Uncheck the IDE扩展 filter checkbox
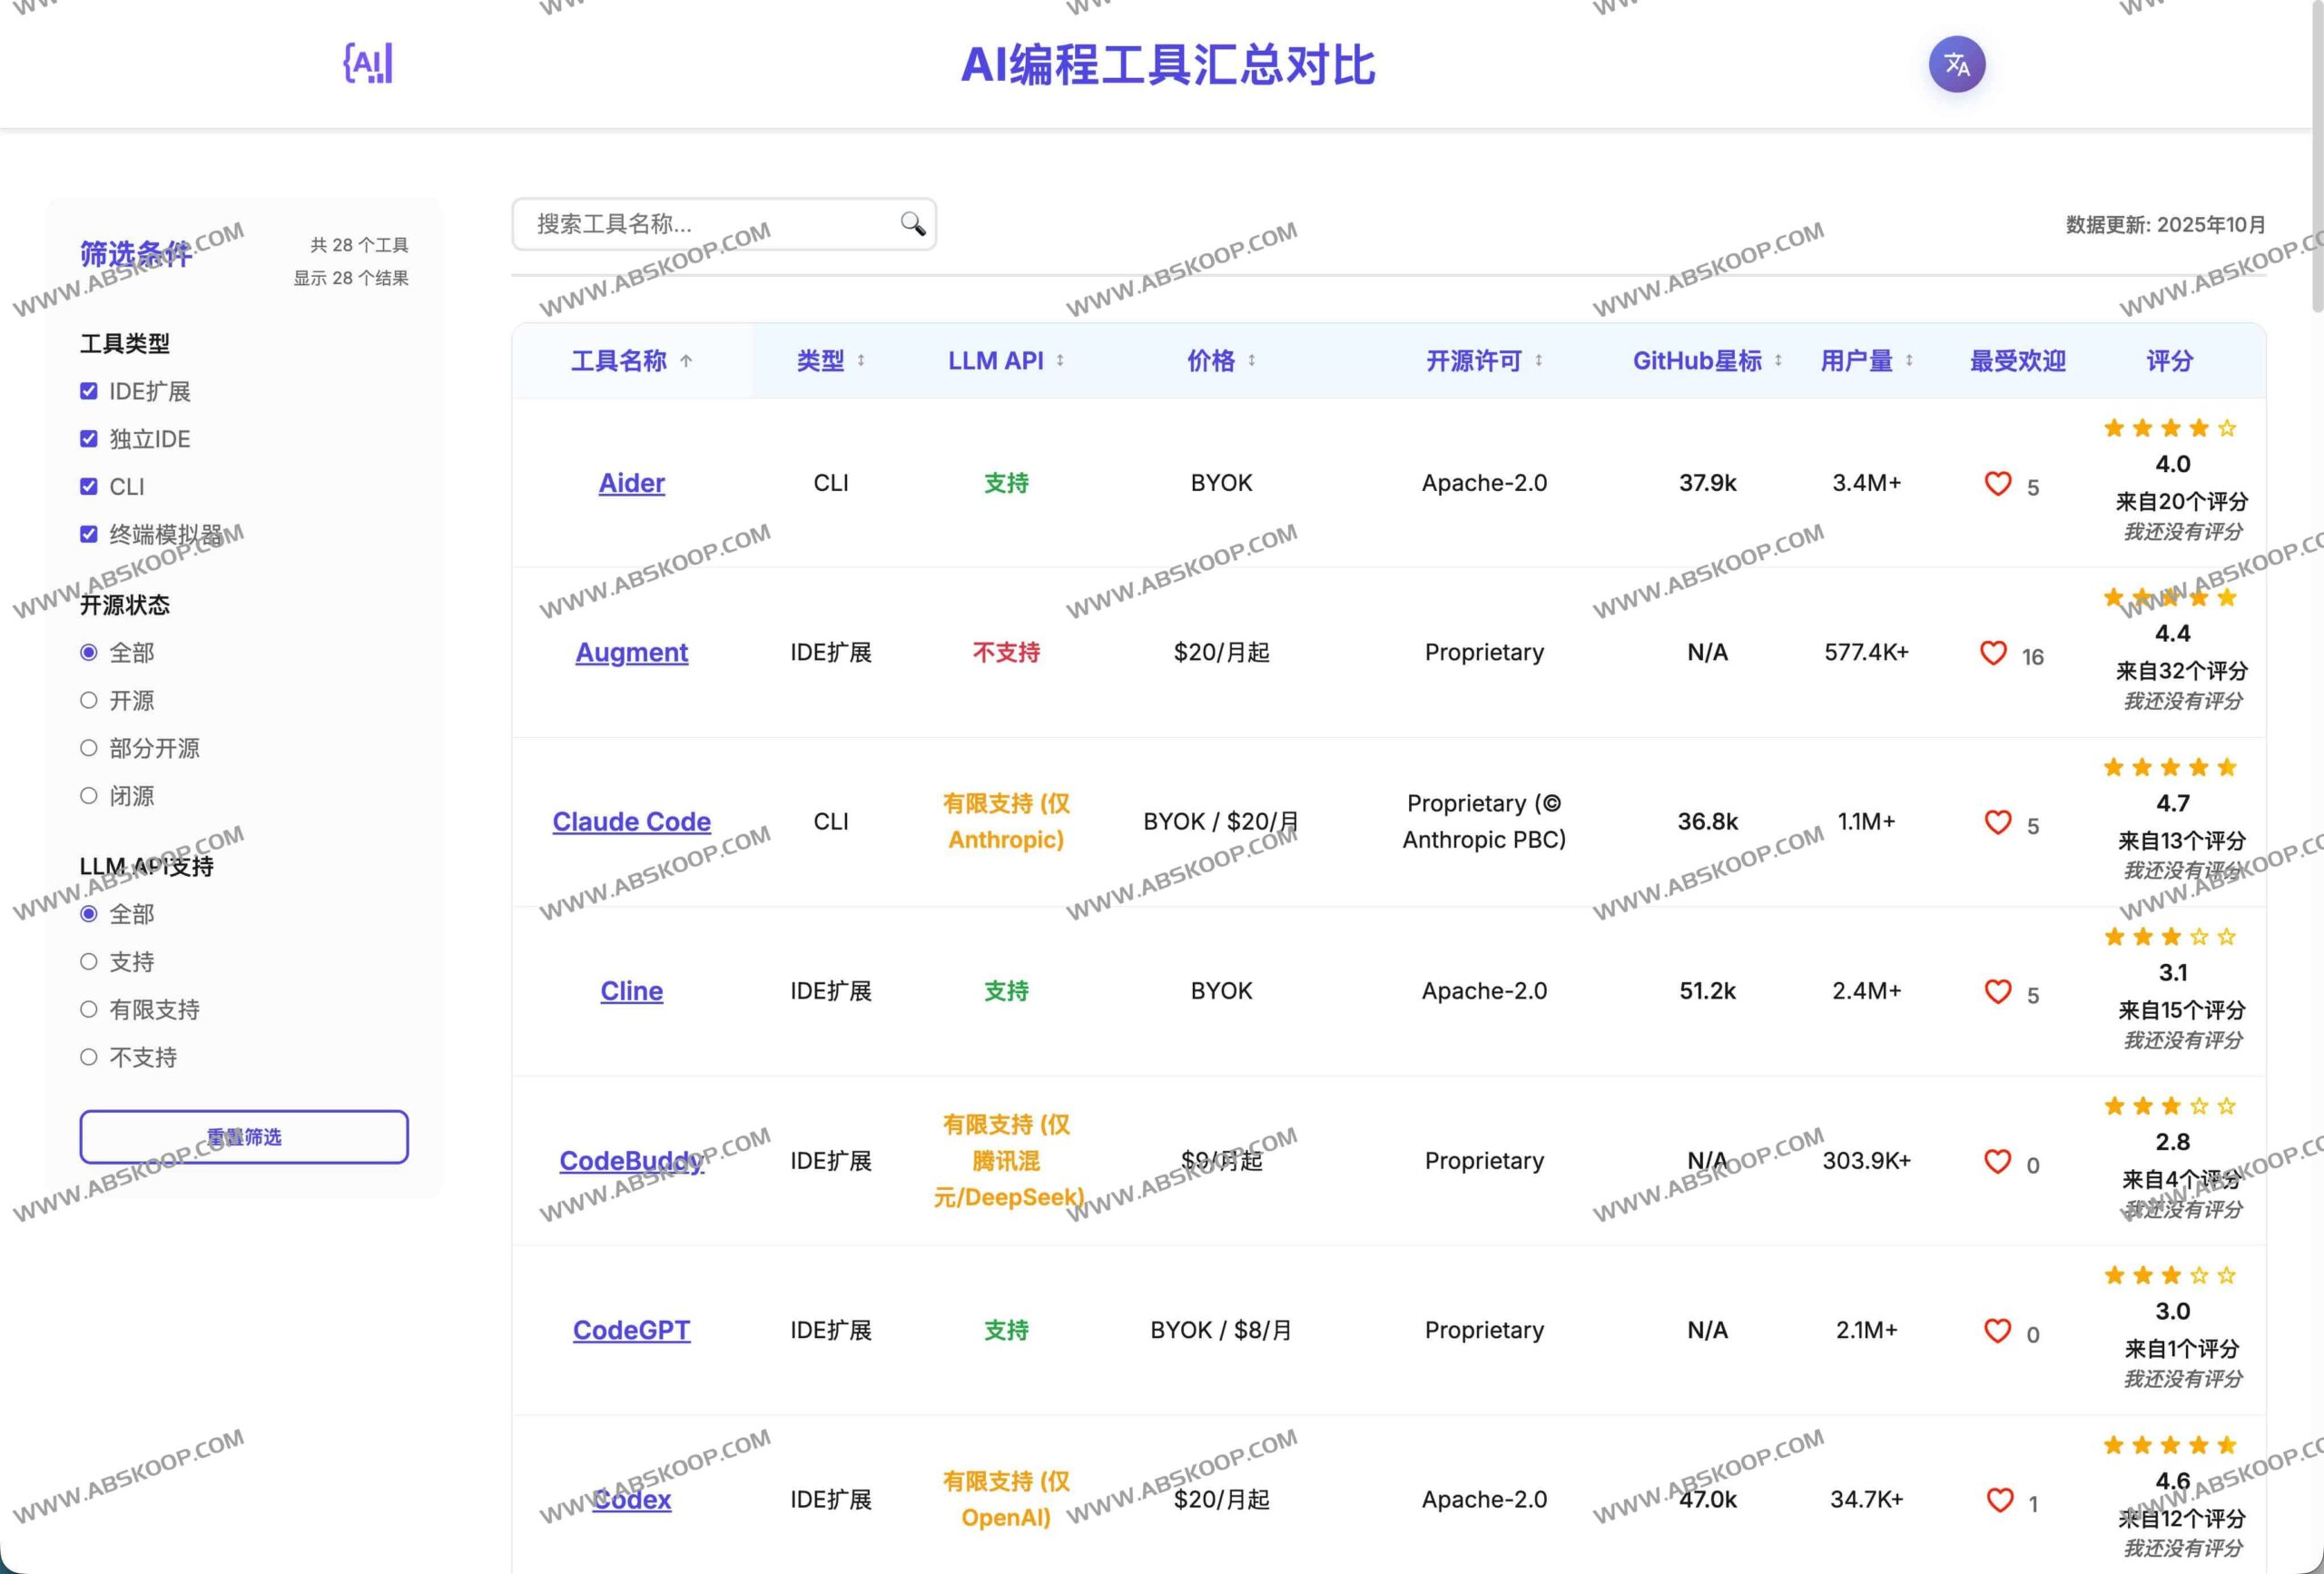2324x1574 pixels. (x=88, y=391)
